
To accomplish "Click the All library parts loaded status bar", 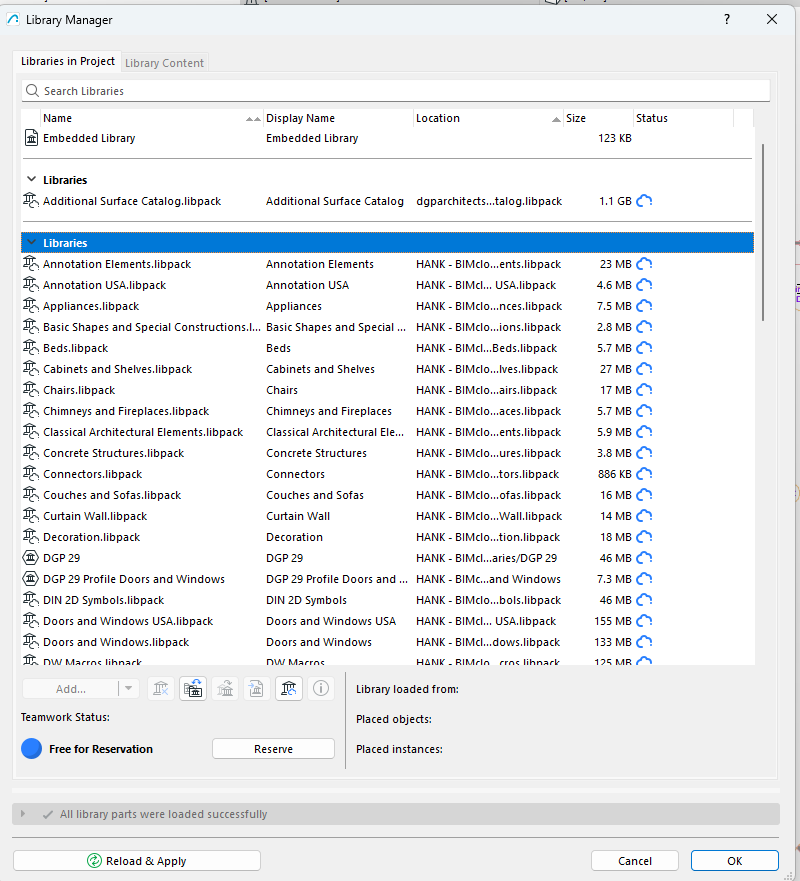I will 396,814.
